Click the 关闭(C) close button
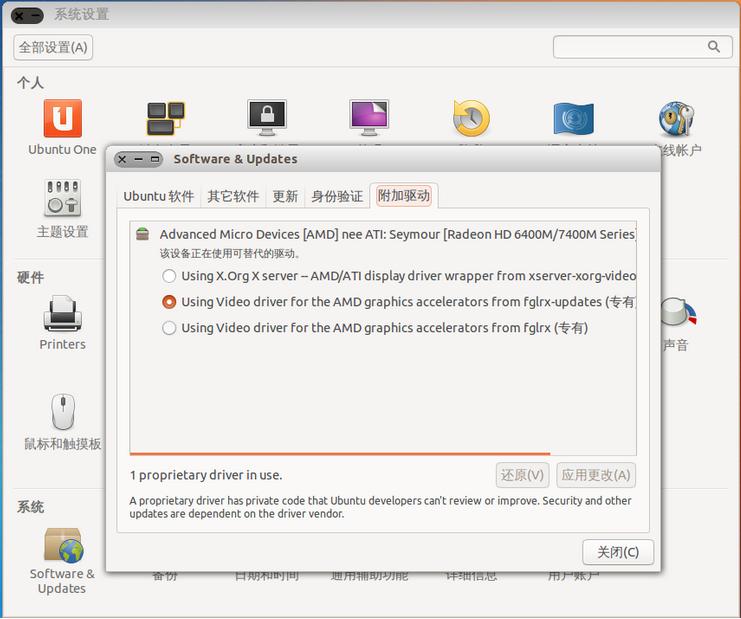Screen dimensions: 741x619 point(618,552)
